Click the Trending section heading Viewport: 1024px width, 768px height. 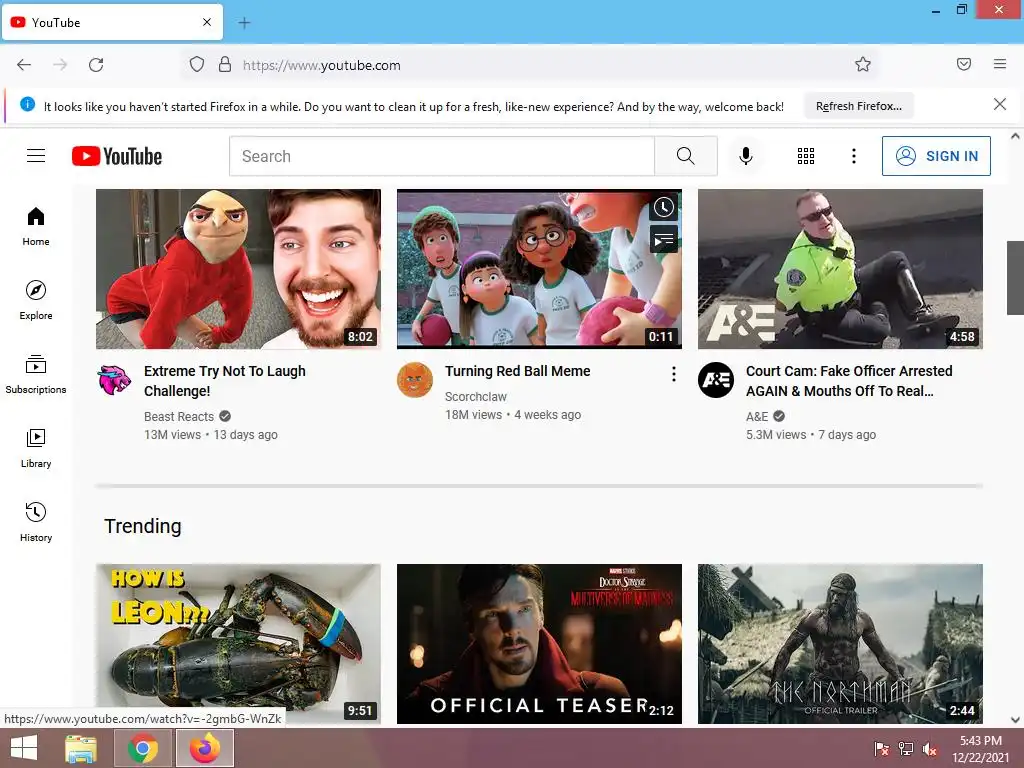click(143, 526)
